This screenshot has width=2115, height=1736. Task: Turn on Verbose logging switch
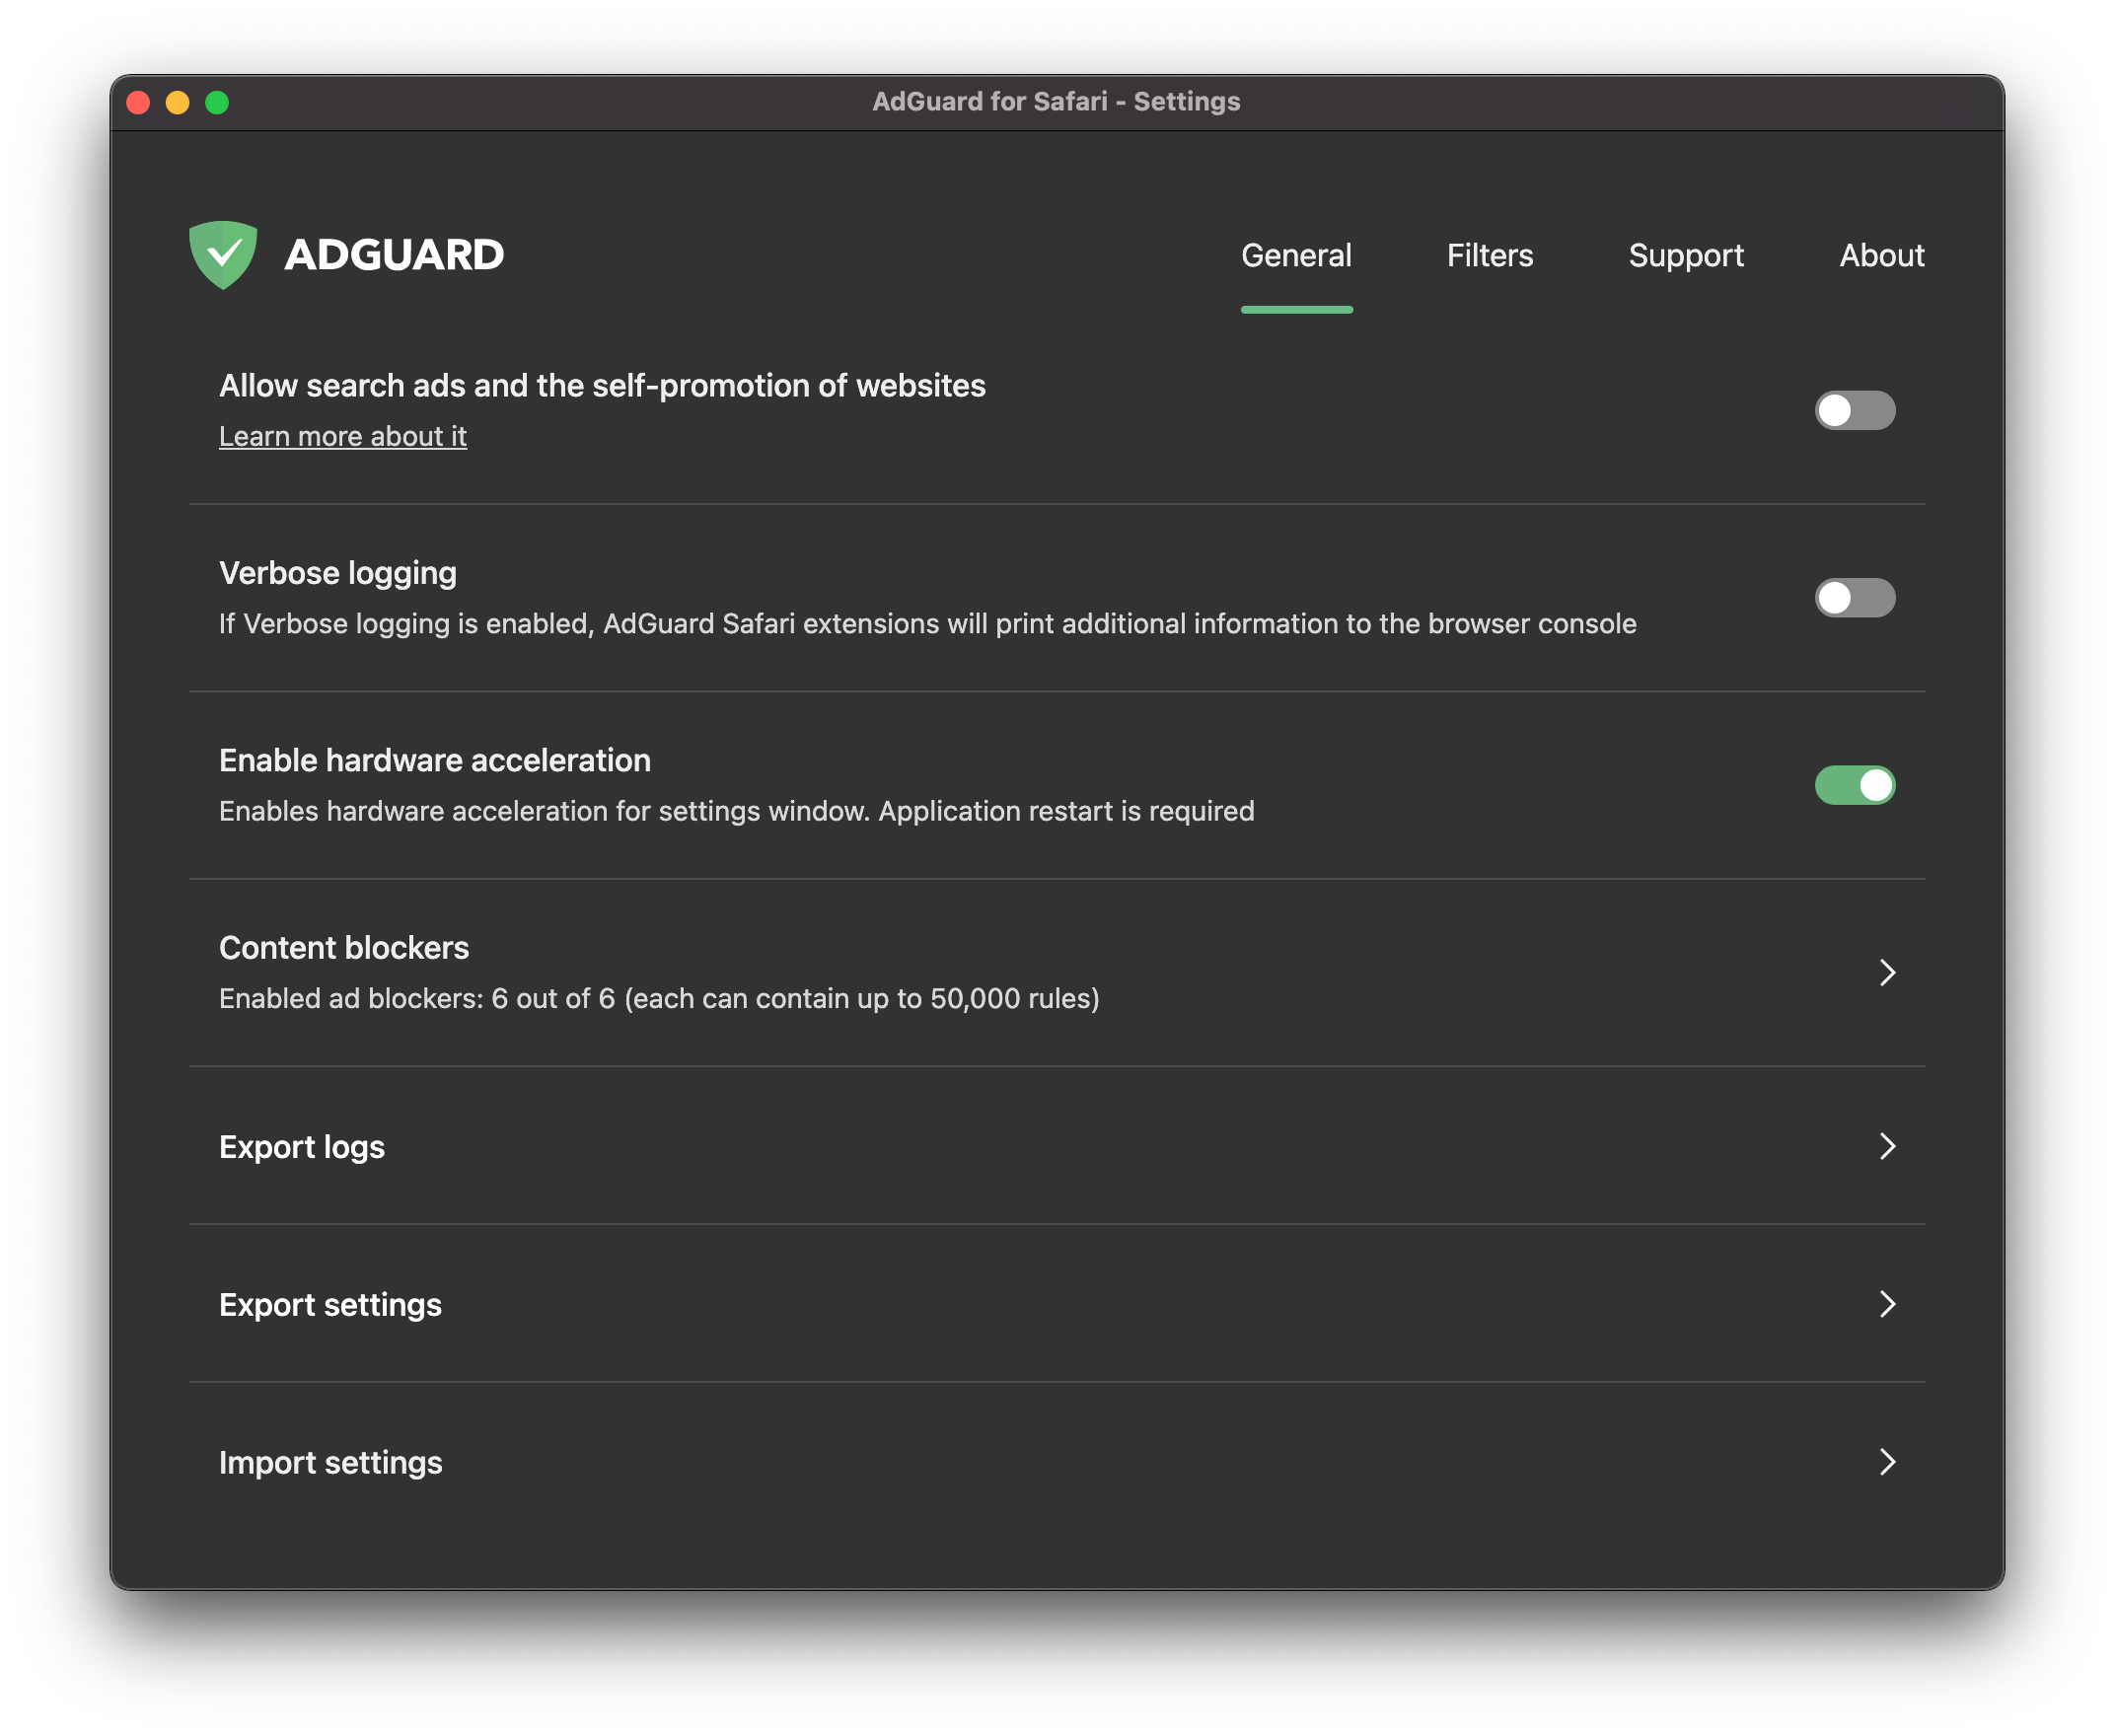[x=1854, y=598]
